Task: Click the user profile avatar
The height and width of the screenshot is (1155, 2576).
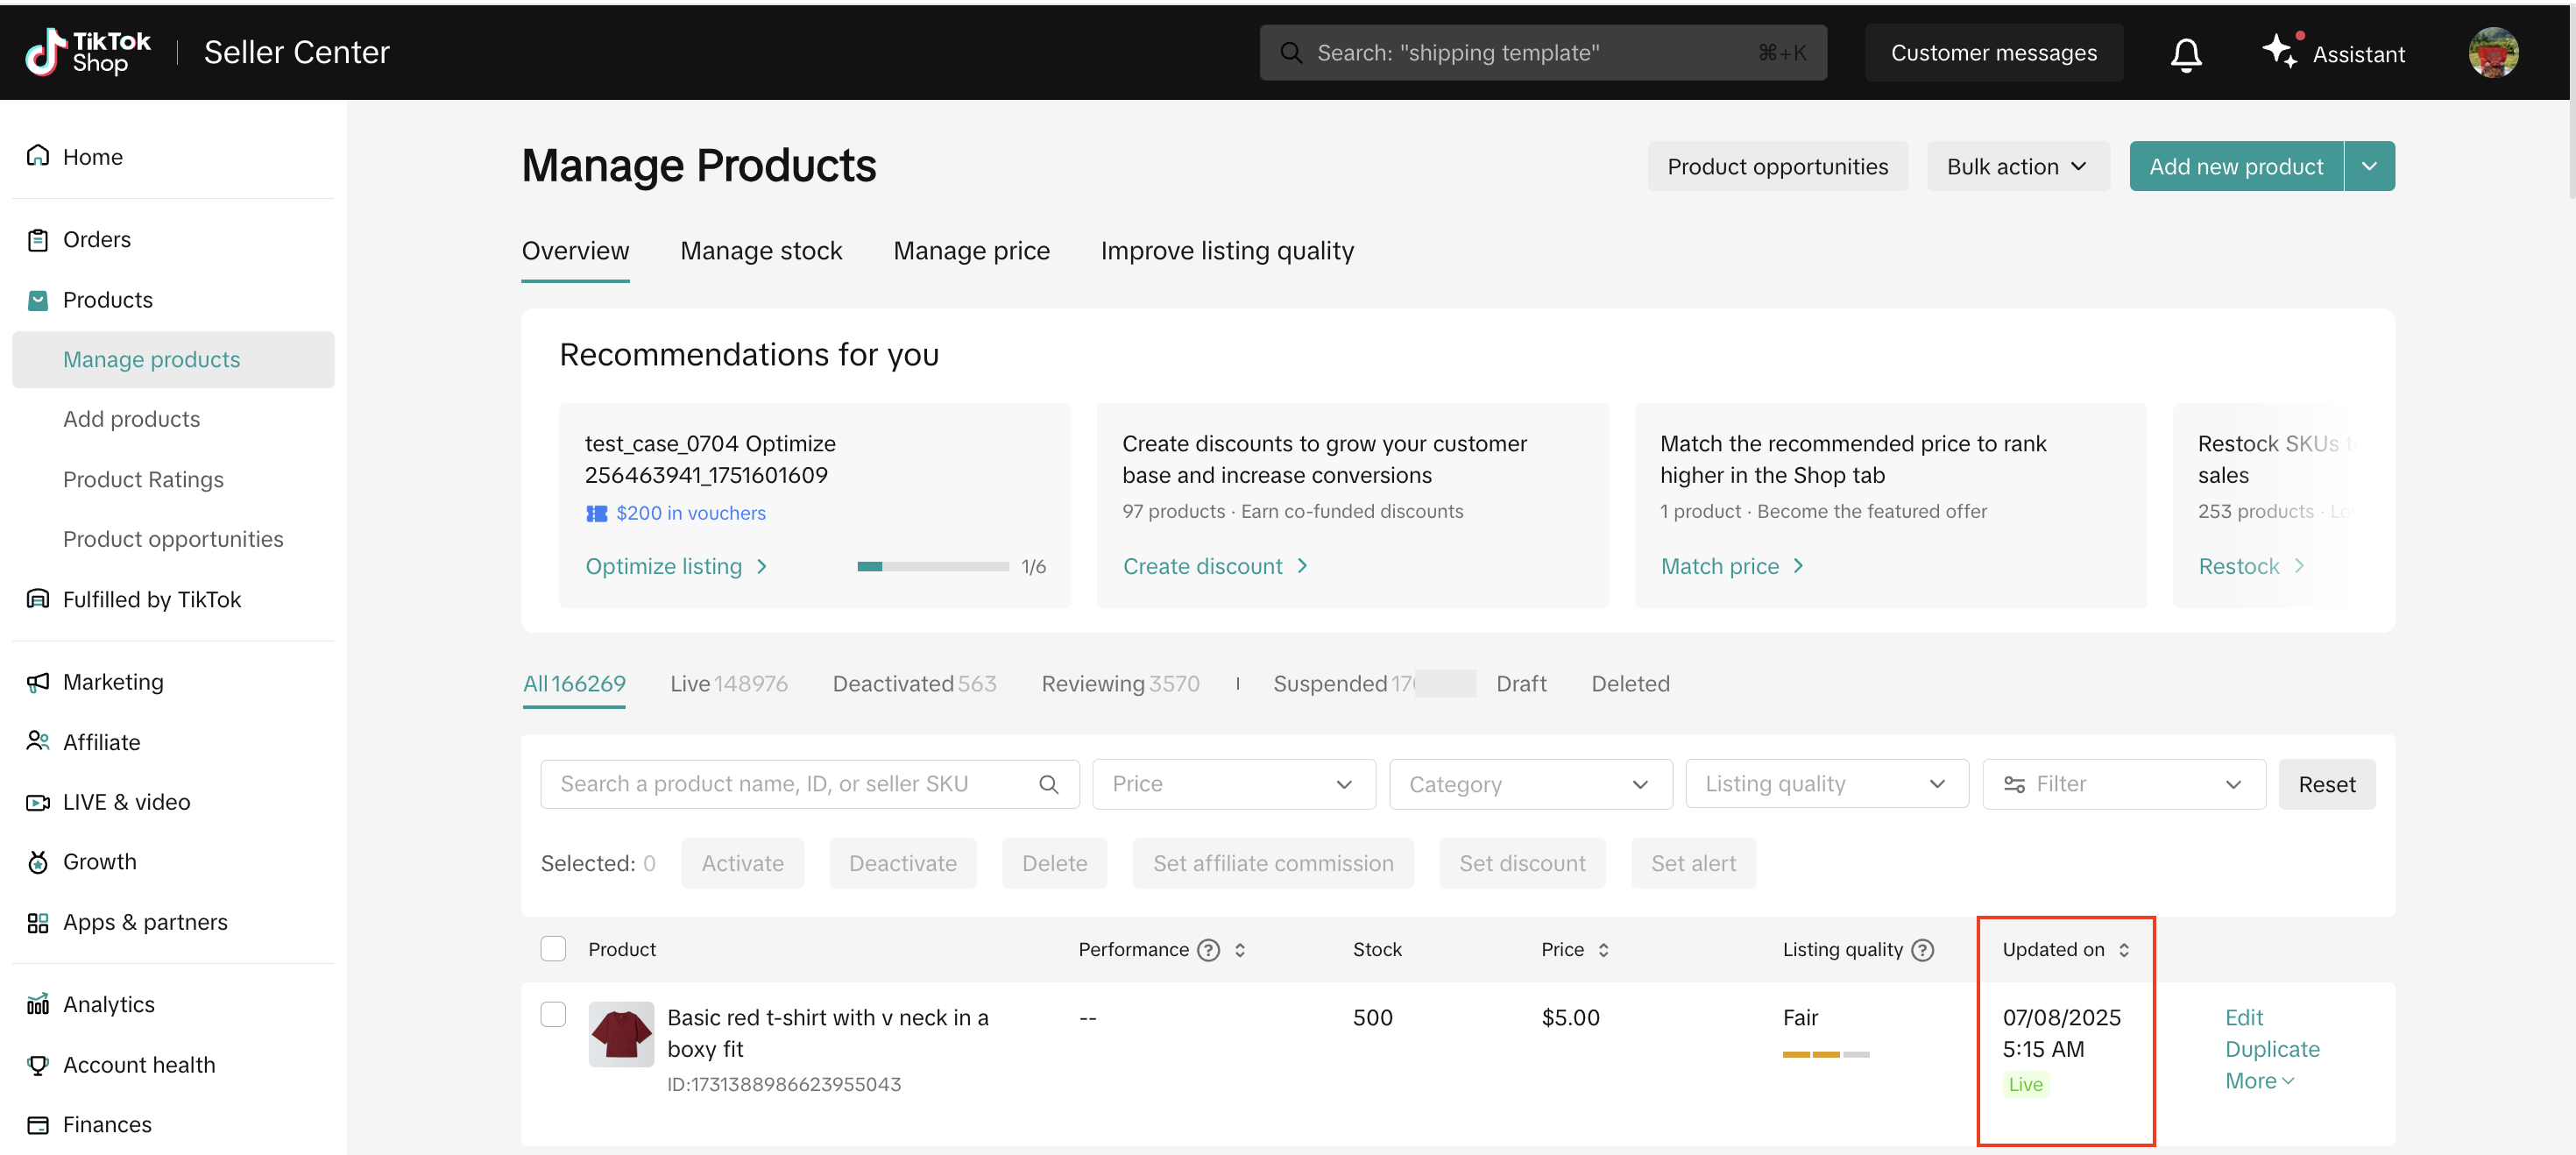Action: tap(2492, 52)
